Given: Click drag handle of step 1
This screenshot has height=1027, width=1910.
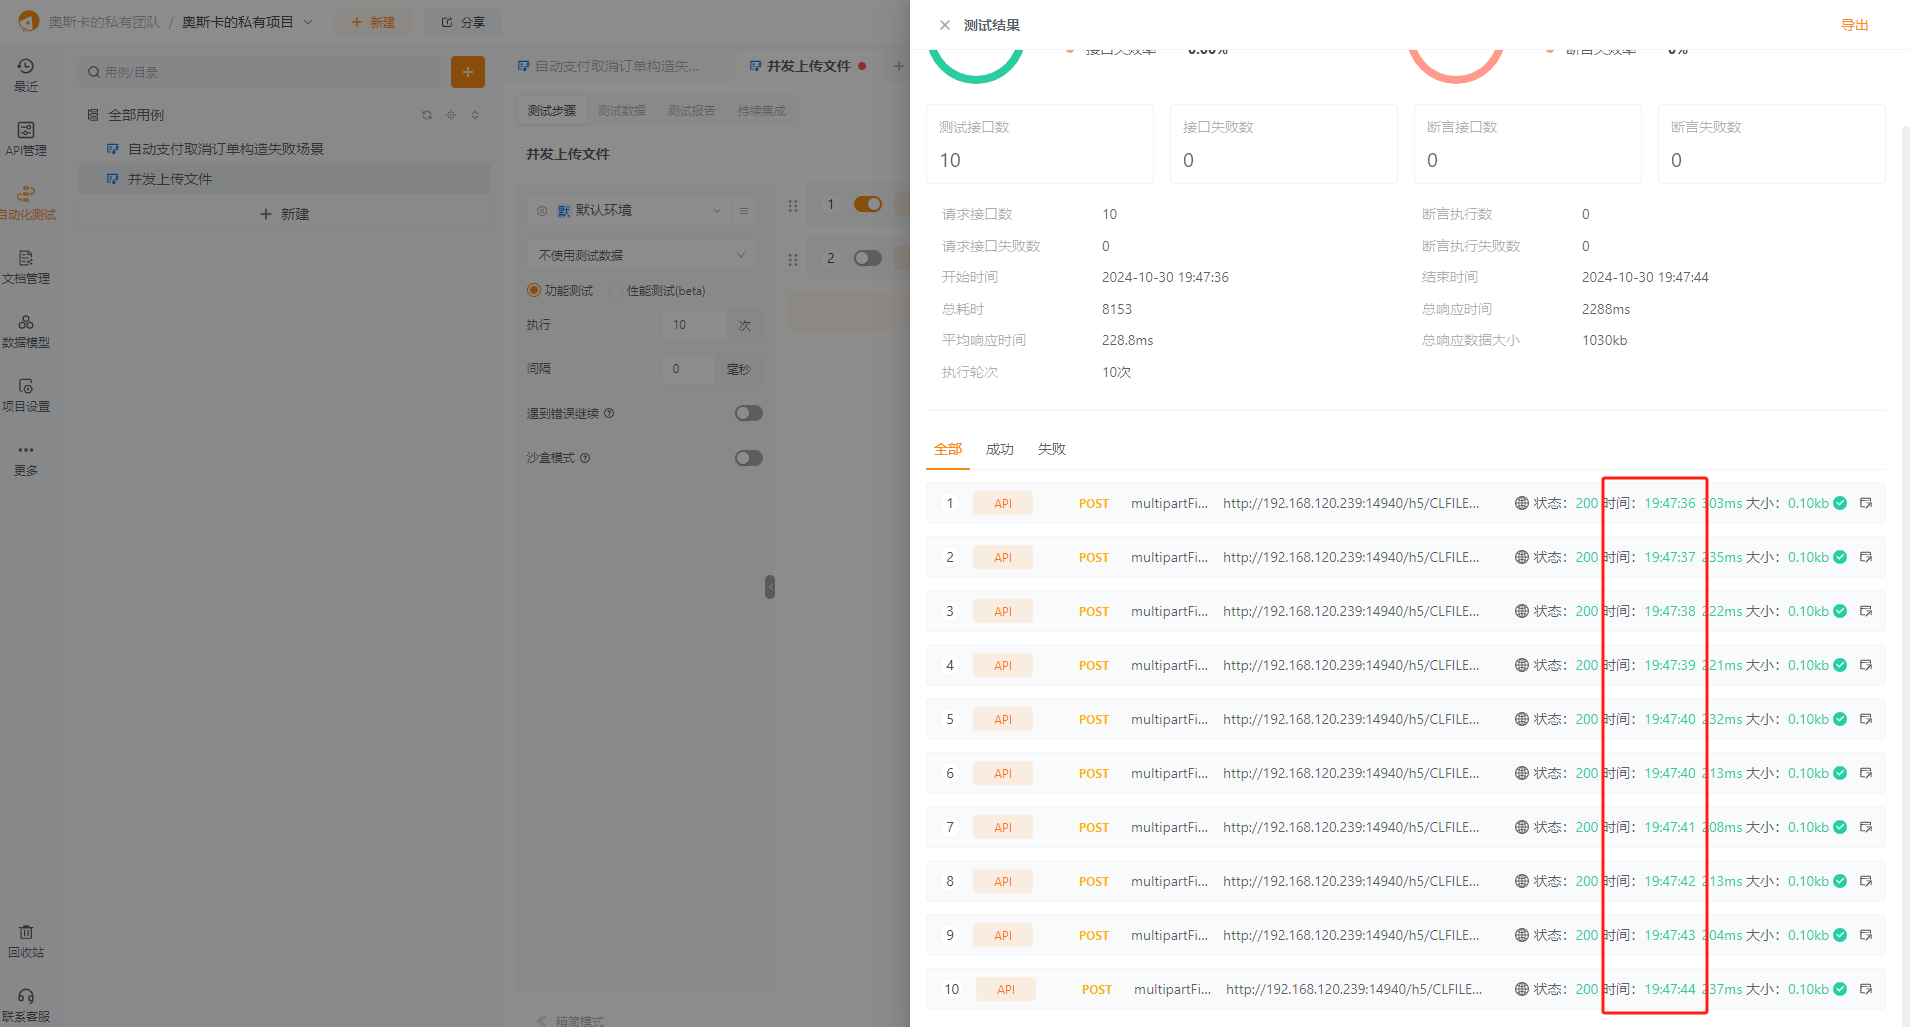Looking at the screenshot, I should pos(793,206).
